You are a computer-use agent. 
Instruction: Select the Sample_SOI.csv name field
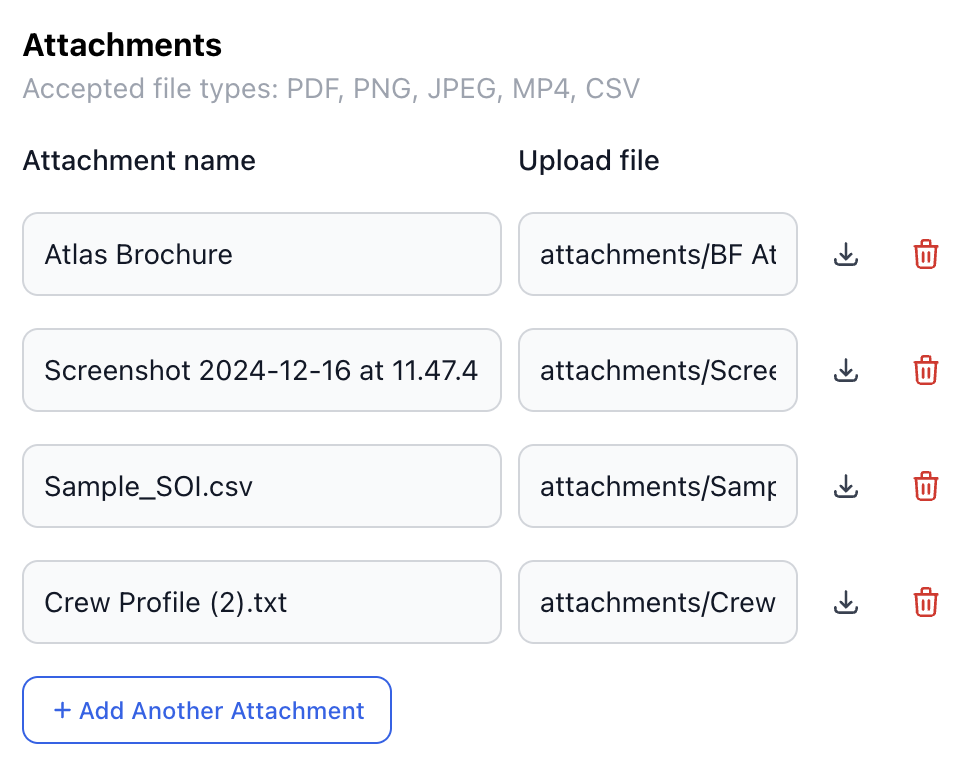pyautogui.click(x=261, y=487)
